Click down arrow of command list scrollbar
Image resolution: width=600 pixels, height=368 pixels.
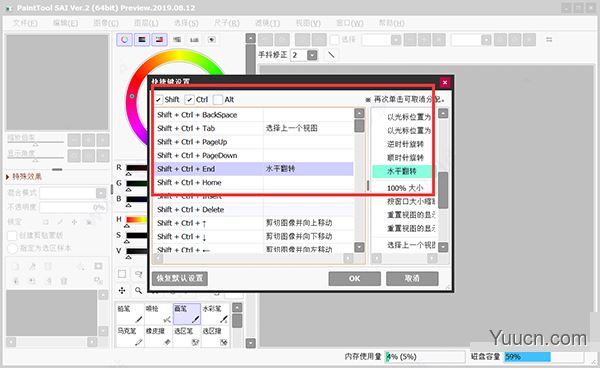pos(443,247)
